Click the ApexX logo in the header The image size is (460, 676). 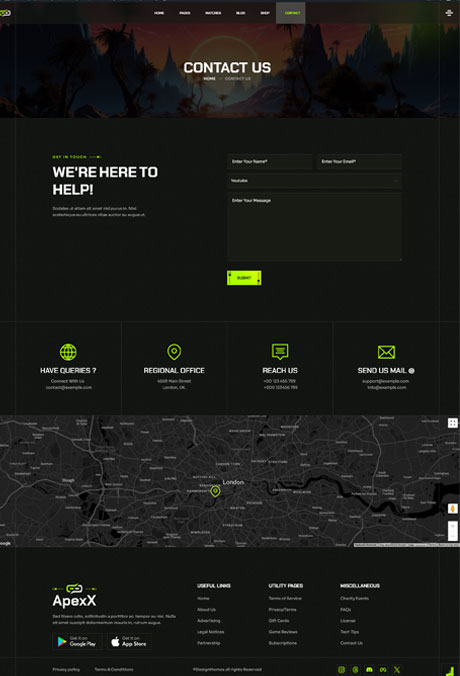coord(5,13)
